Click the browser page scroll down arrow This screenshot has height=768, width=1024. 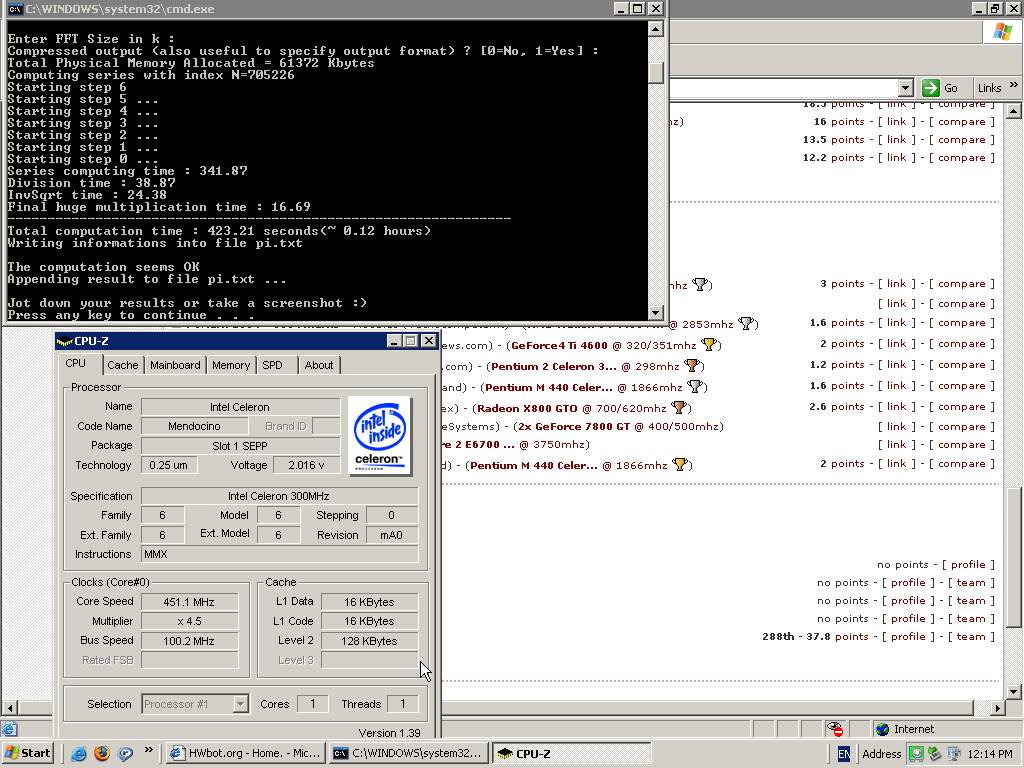1014,692
